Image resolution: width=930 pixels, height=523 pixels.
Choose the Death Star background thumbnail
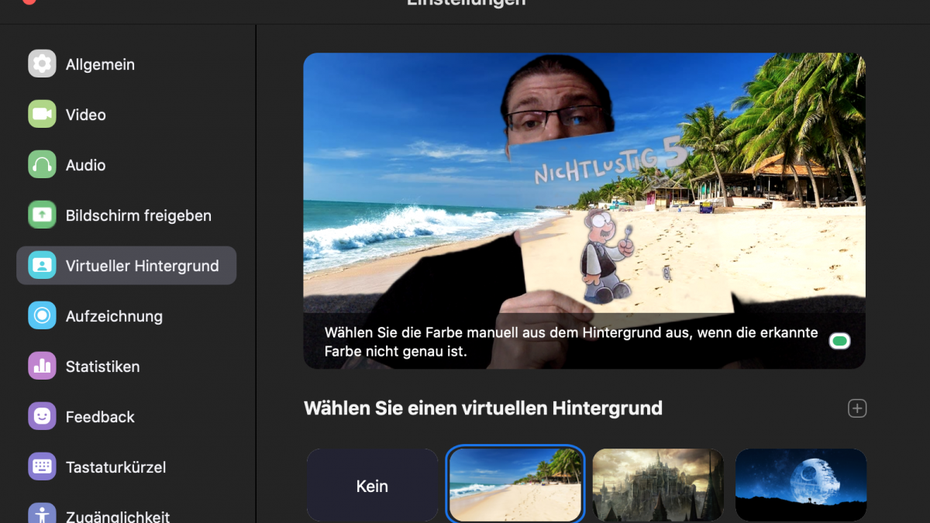(x=801, y=485)
